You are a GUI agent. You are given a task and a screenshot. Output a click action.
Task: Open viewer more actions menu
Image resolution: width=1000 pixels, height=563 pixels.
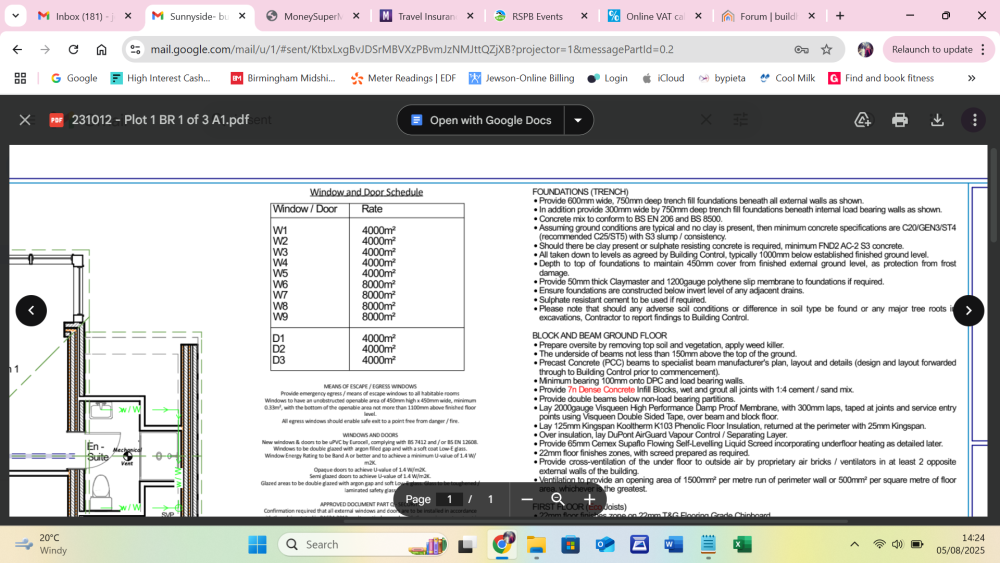click(974, 120)
